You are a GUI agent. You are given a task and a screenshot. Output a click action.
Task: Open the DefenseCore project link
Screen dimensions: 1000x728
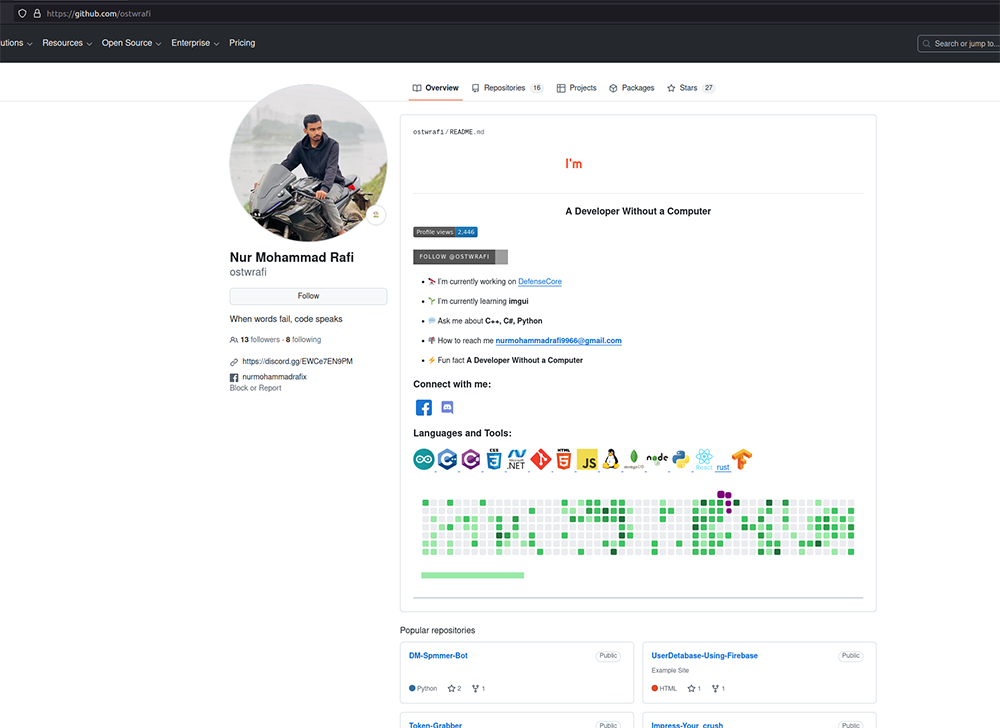pos(540,282)
